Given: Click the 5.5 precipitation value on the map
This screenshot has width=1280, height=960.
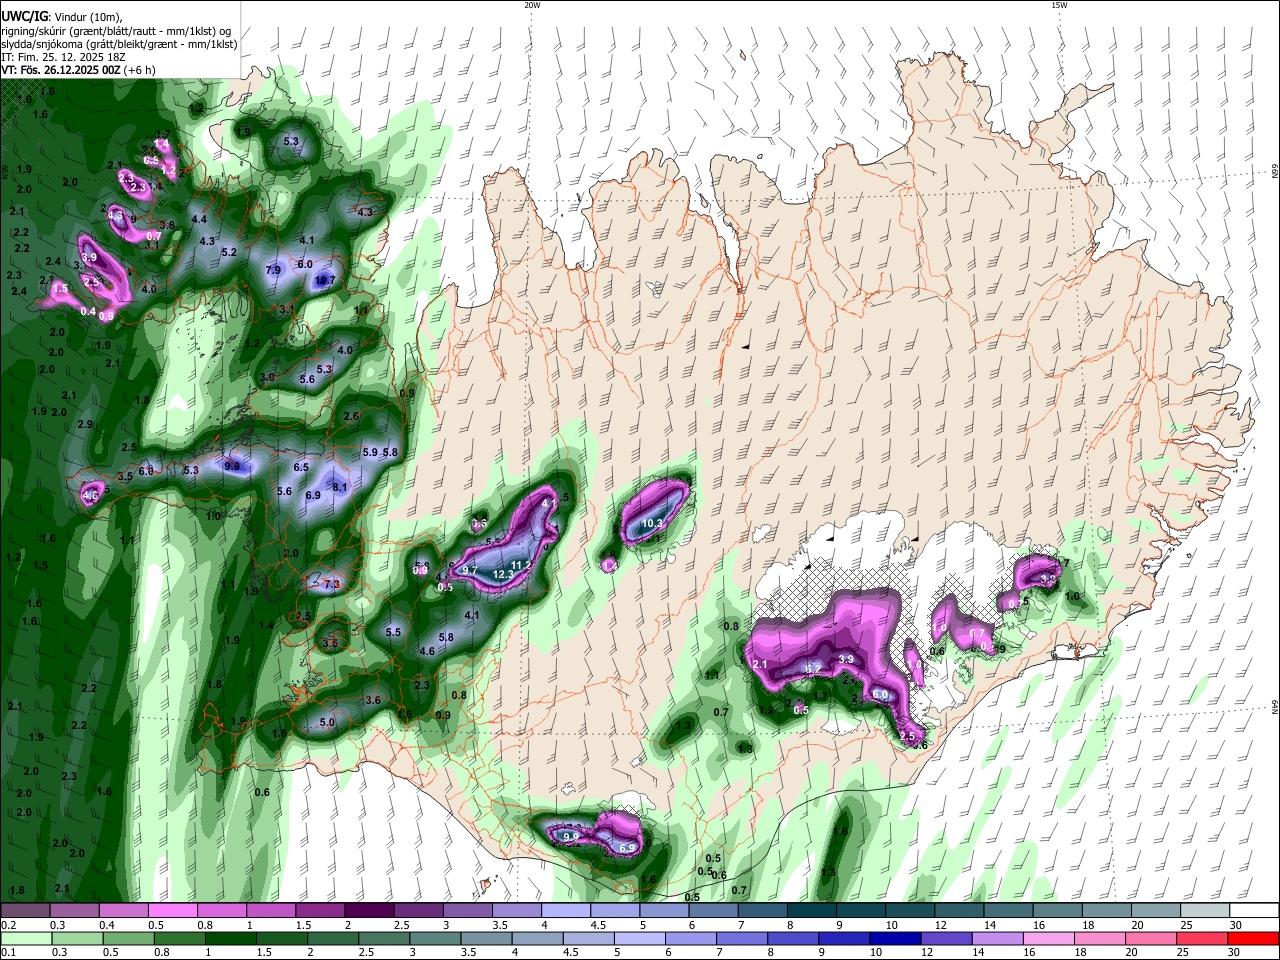Looking at the screenshot, I should (393, 632).
